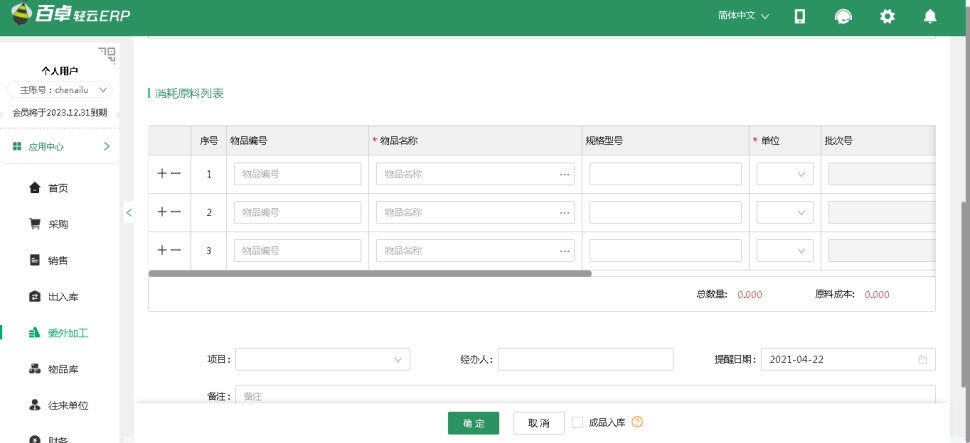The height and width of the screenshot is (443, 970).
Task: Click ellipsis in row 2 物品名称 field
Action: click(x=564, y=213)
